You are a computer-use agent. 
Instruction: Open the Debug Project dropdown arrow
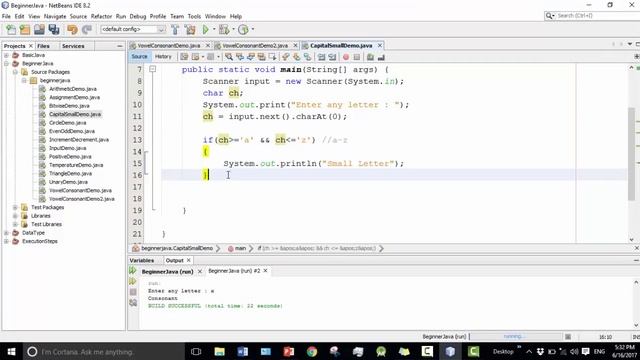pos(233,29)
